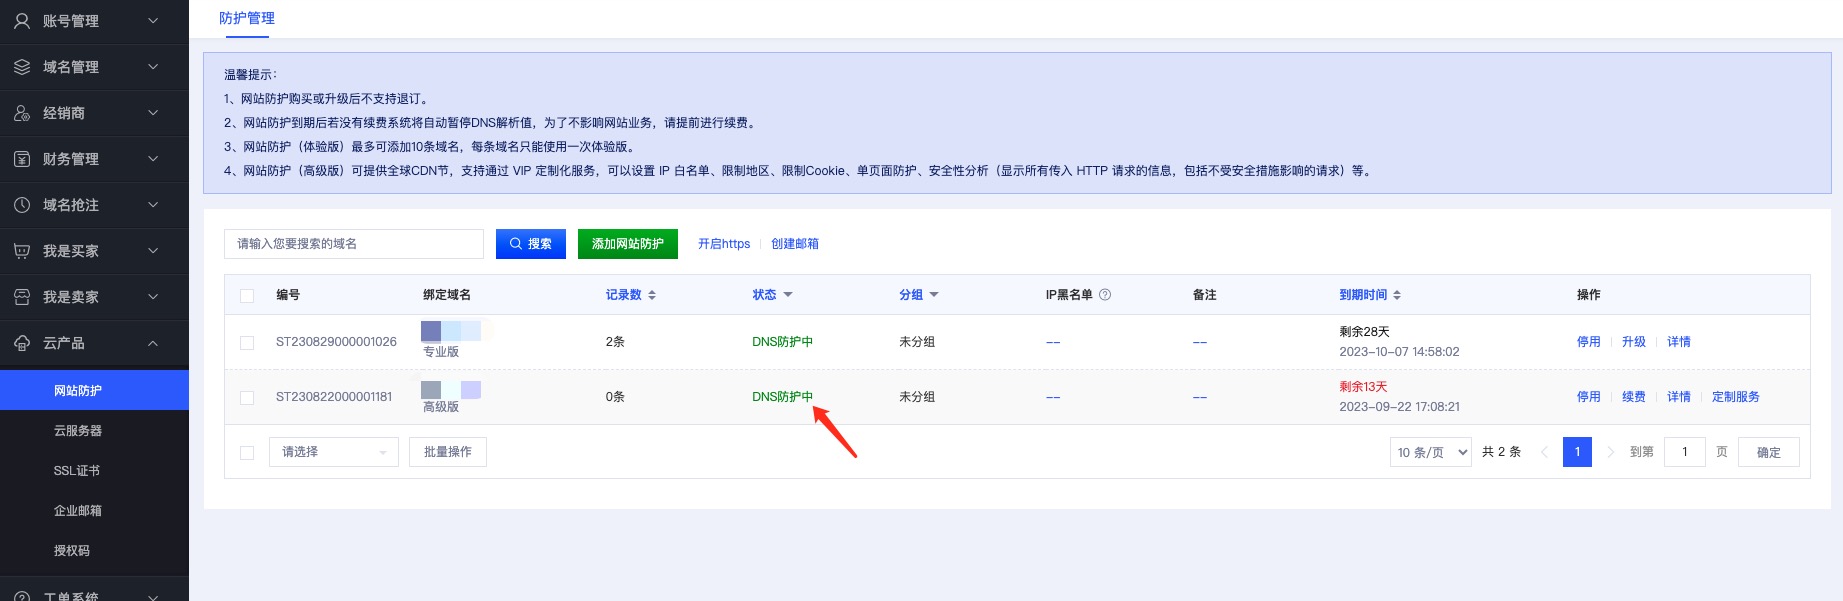Viewport: 1843px width, 601px height.
Task: Collapse the 云产品 menu chevron
Action: 153,343
